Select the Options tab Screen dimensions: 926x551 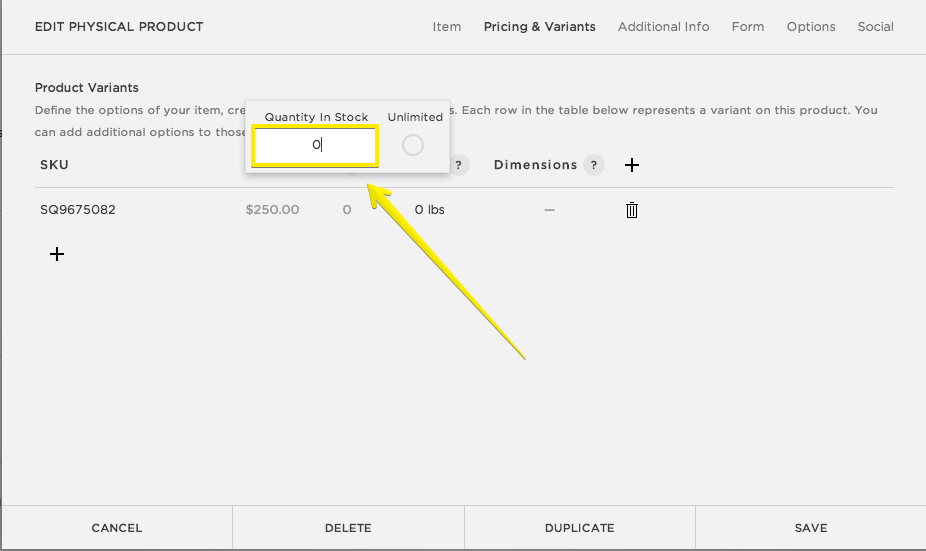(x=810, y=27)
